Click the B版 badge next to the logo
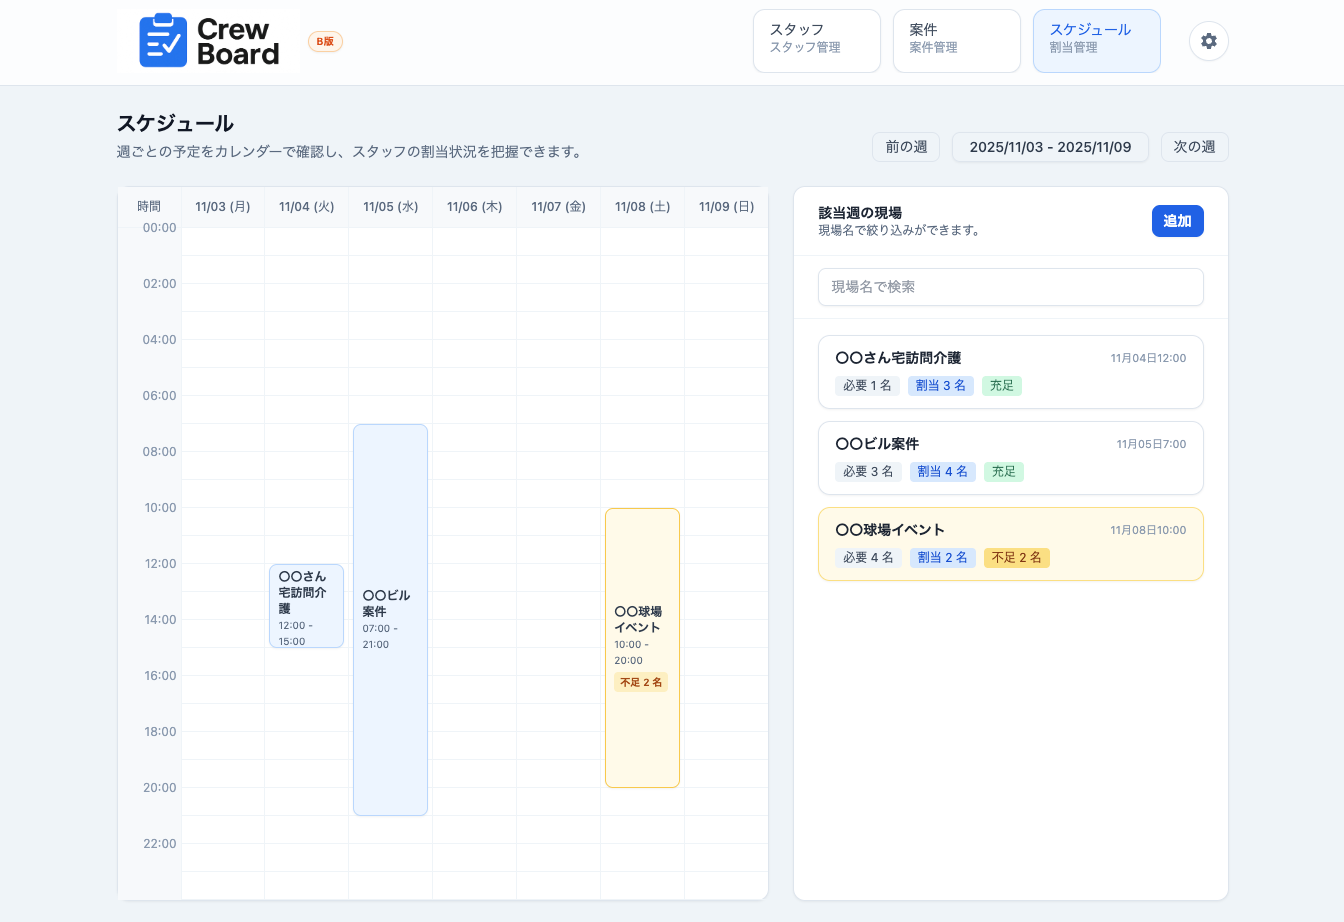 (325, 42)
